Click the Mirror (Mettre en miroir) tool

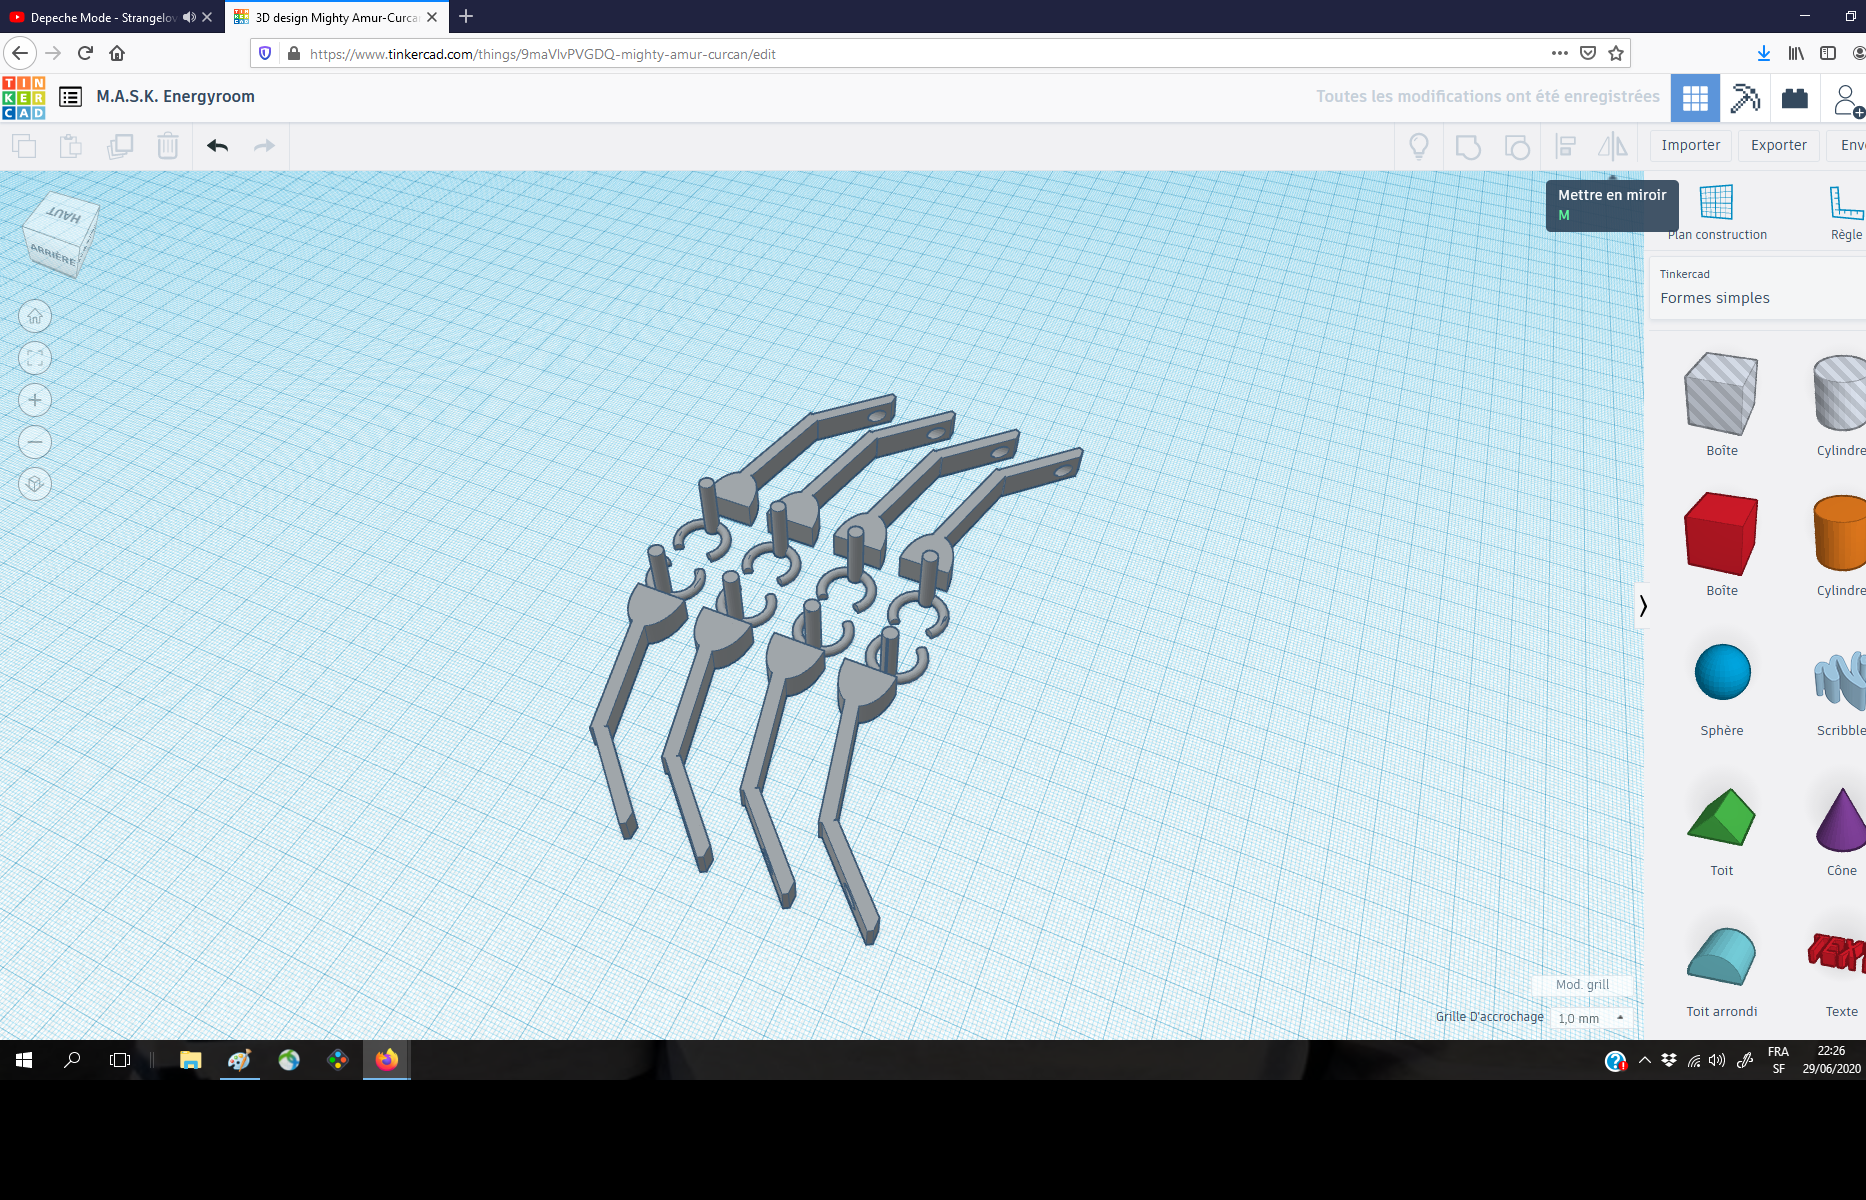point(1612,147)
